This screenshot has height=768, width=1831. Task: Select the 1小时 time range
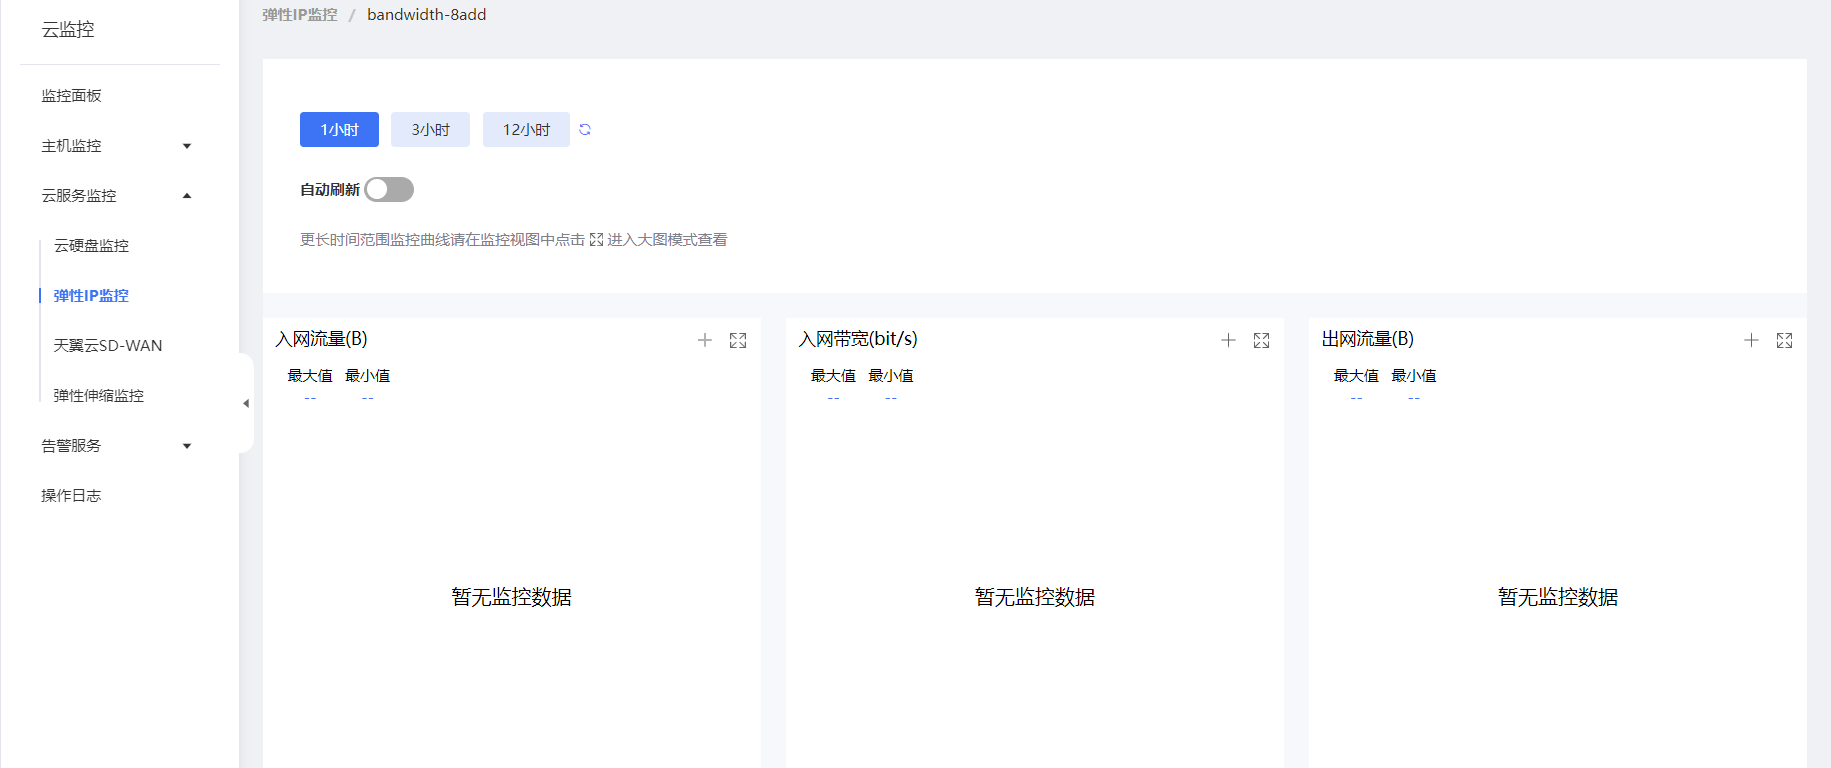339,130
